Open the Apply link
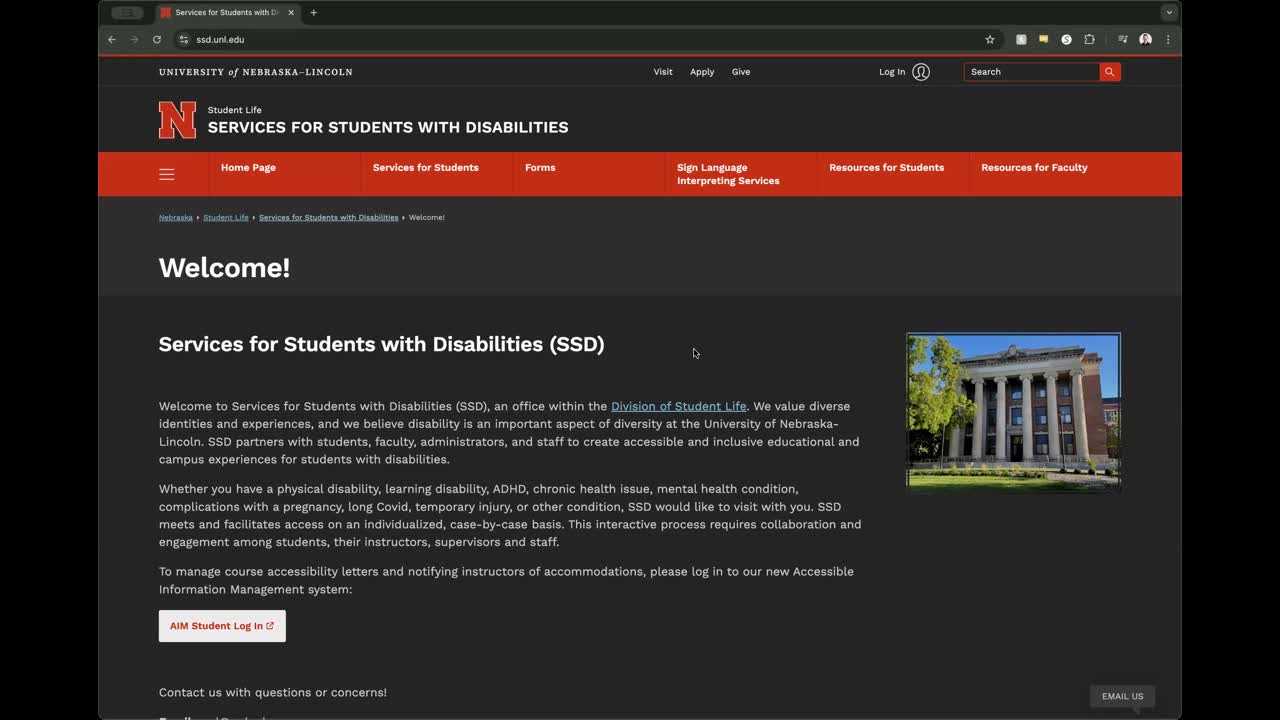The width and height of the screenshot is (1280, 720). (702, 72)
